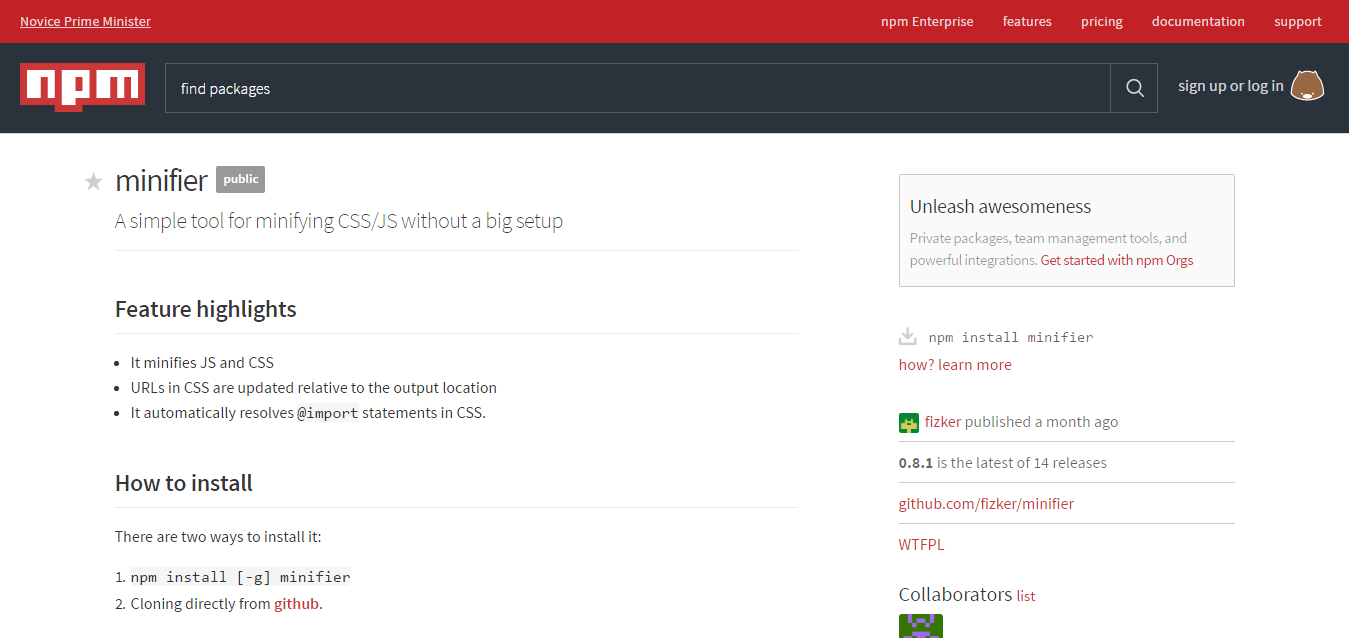
Task: View the pricing page
Action: click(1102, 21)
